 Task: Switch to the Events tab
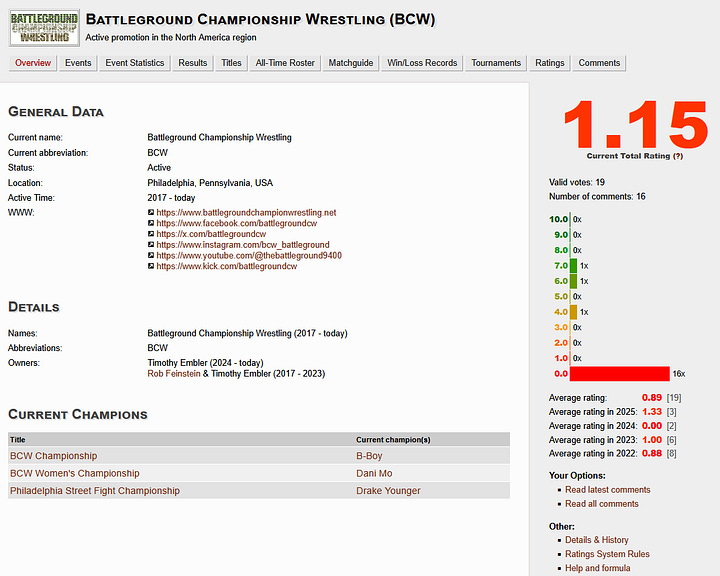(78, 63)
